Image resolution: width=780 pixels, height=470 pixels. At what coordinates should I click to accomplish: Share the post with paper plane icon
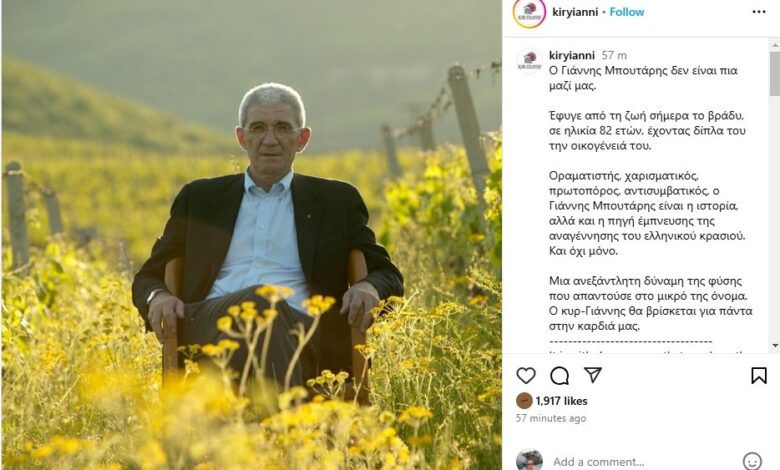coord(593,375)
